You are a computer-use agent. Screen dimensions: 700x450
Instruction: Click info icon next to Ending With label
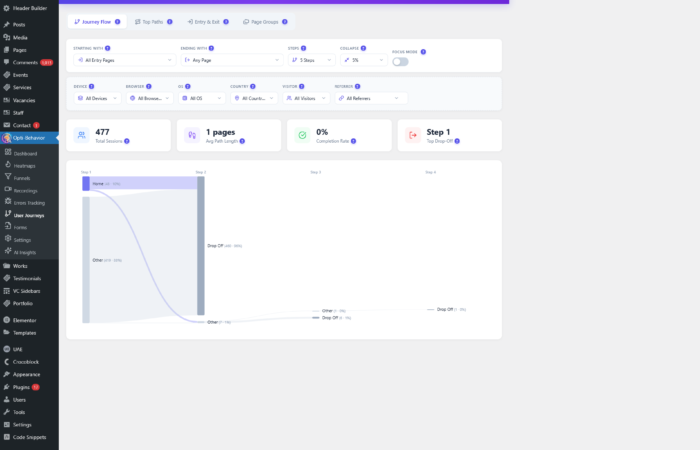[x=211, y=48]
